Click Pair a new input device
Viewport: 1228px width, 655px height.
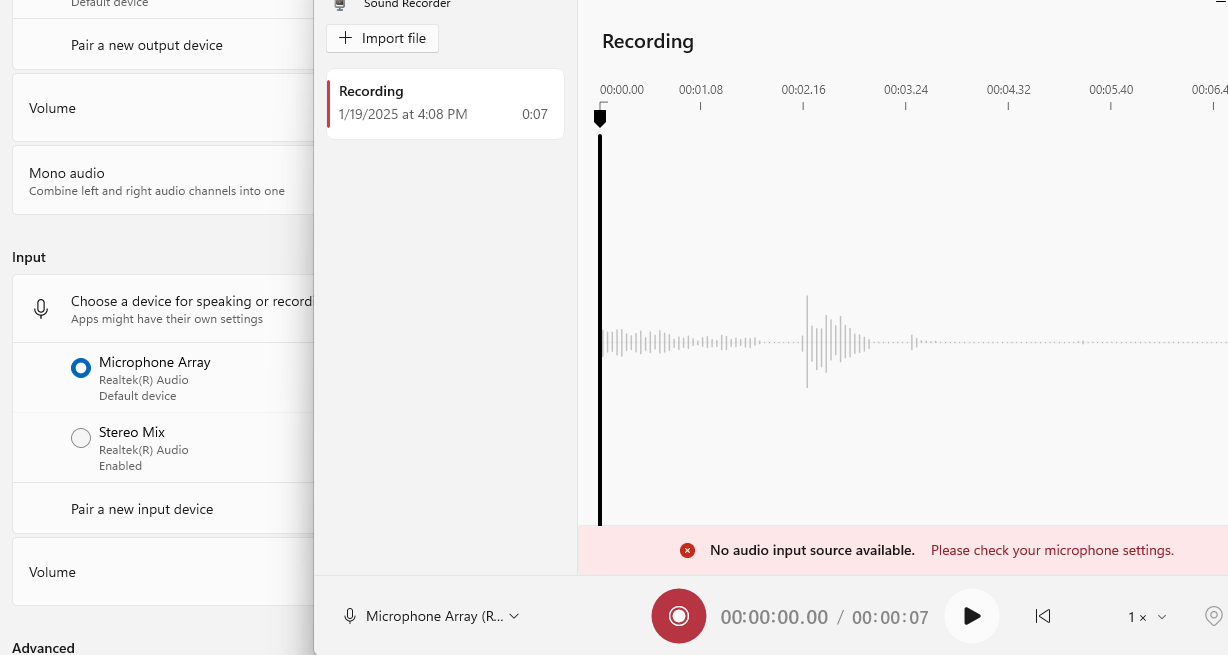pos(142,509)
